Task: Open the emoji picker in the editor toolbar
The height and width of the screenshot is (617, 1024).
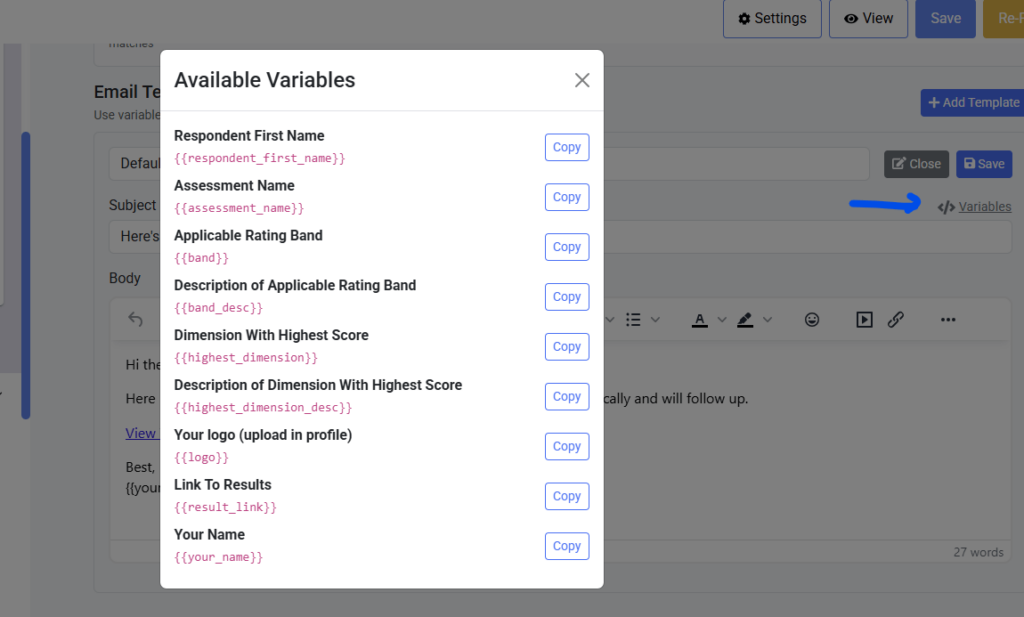Action: click(x=812, y=319)
